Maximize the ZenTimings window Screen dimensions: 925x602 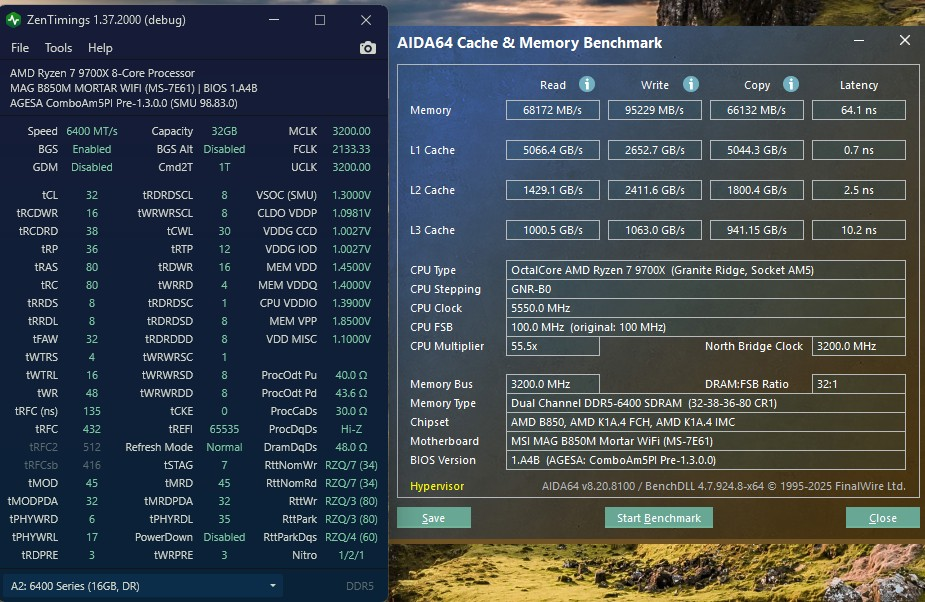[320, 20]
